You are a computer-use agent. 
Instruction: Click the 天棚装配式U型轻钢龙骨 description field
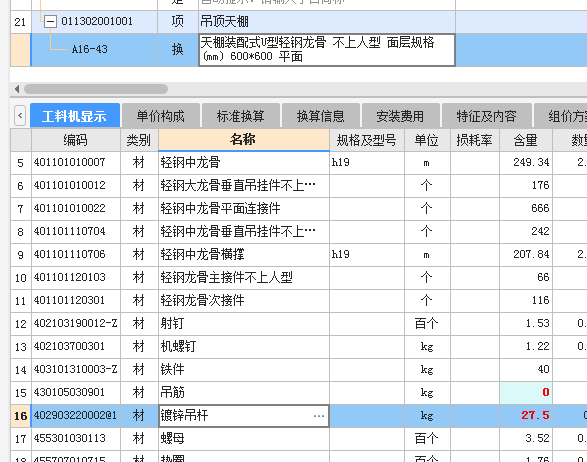pyautogui.click(x=327, y=50)
